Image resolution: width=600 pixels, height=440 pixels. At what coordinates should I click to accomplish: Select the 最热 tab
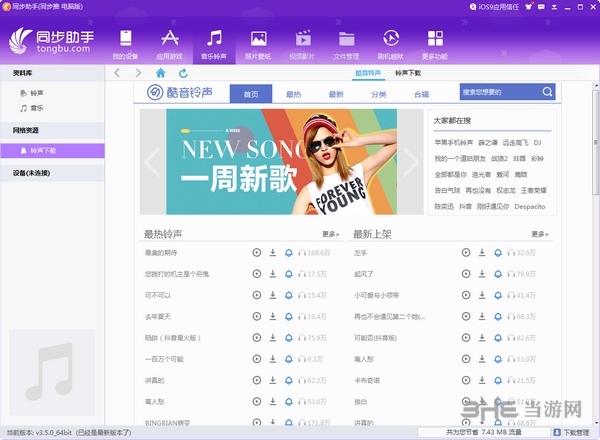pyautogui.click(x=293, y=94)
